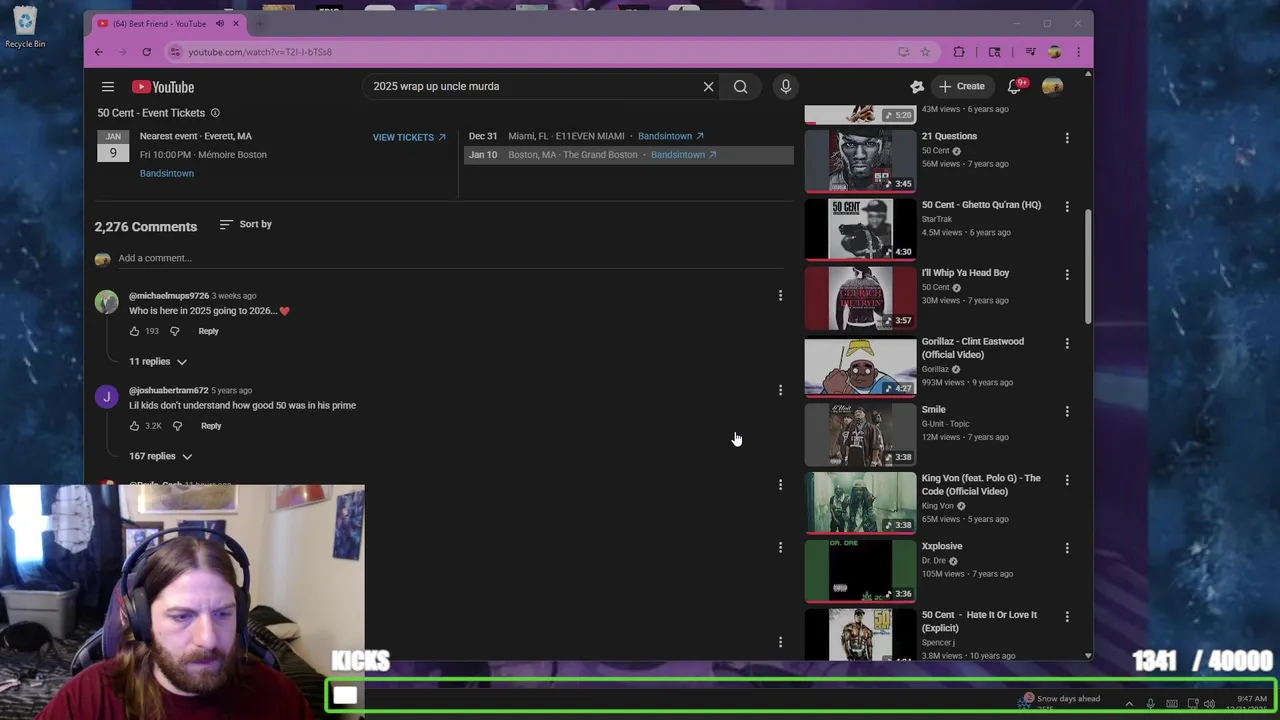Open the taskbar volume control
The height and width of the screenshot is (720, 1280).
1209,704
